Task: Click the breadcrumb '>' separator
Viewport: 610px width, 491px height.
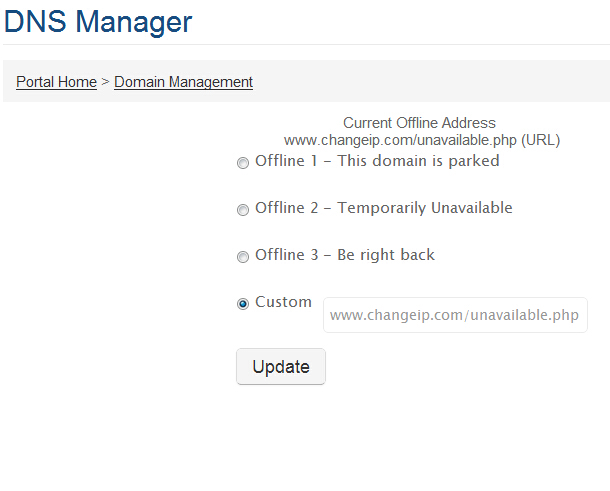Action: pyautogui.click(x=105, y=82)
